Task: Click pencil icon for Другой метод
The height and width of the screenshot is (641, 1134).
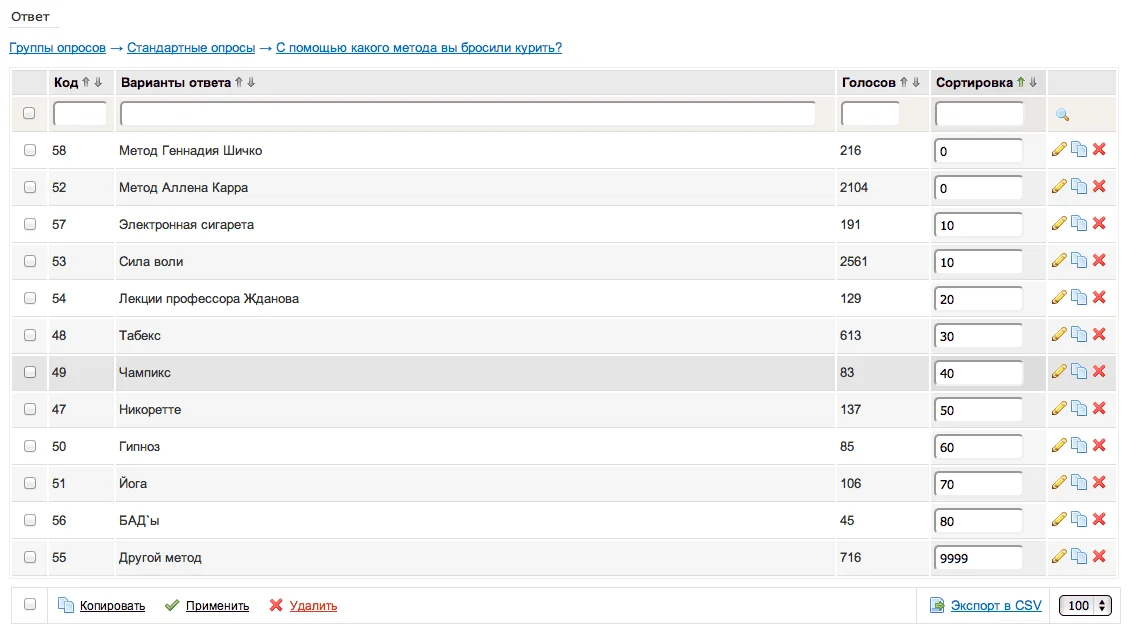Action: pos(1059,557)
